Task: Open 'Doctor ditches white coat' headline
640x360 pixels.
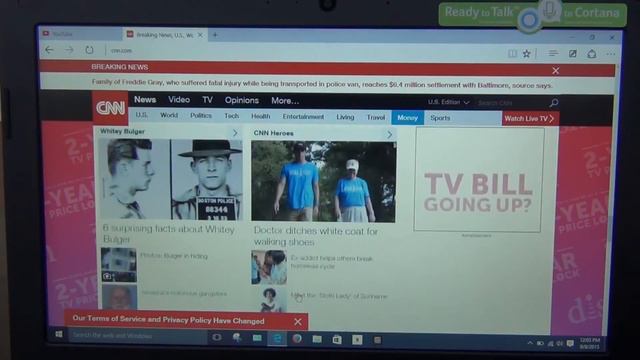Action: point(316,236)
